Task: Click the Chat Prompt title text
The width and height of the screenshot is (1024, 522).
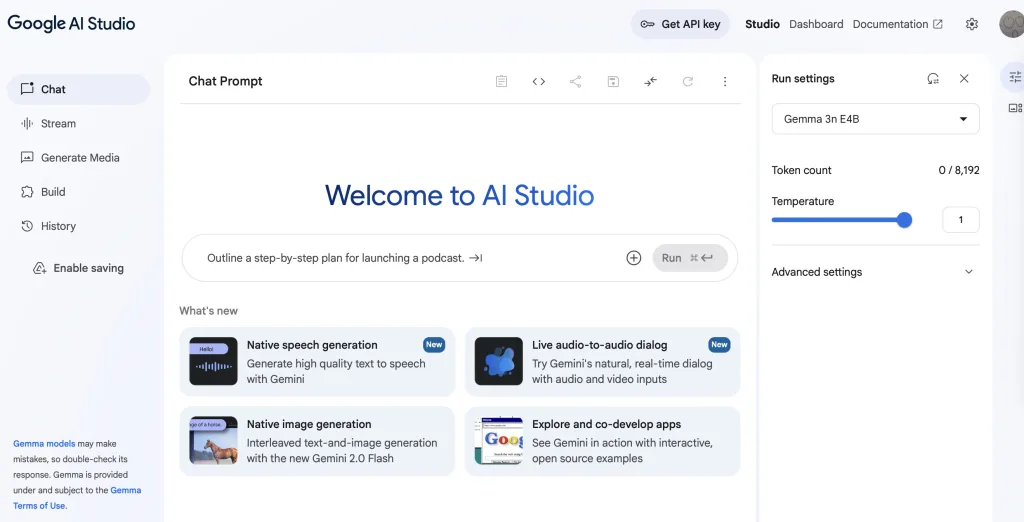Action: pos(225,81)
